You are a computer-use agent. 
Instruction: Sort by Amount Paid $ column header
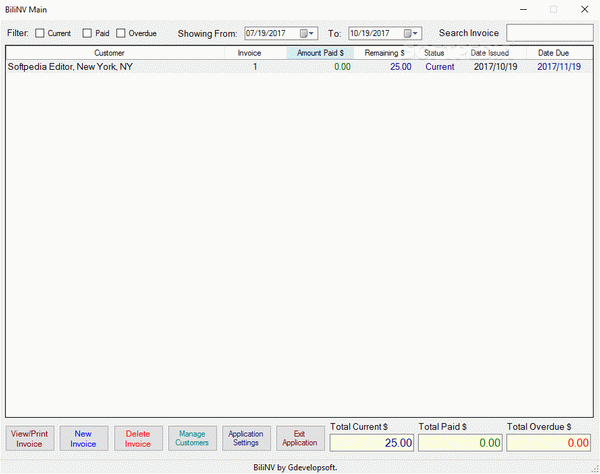pos(320,52)
